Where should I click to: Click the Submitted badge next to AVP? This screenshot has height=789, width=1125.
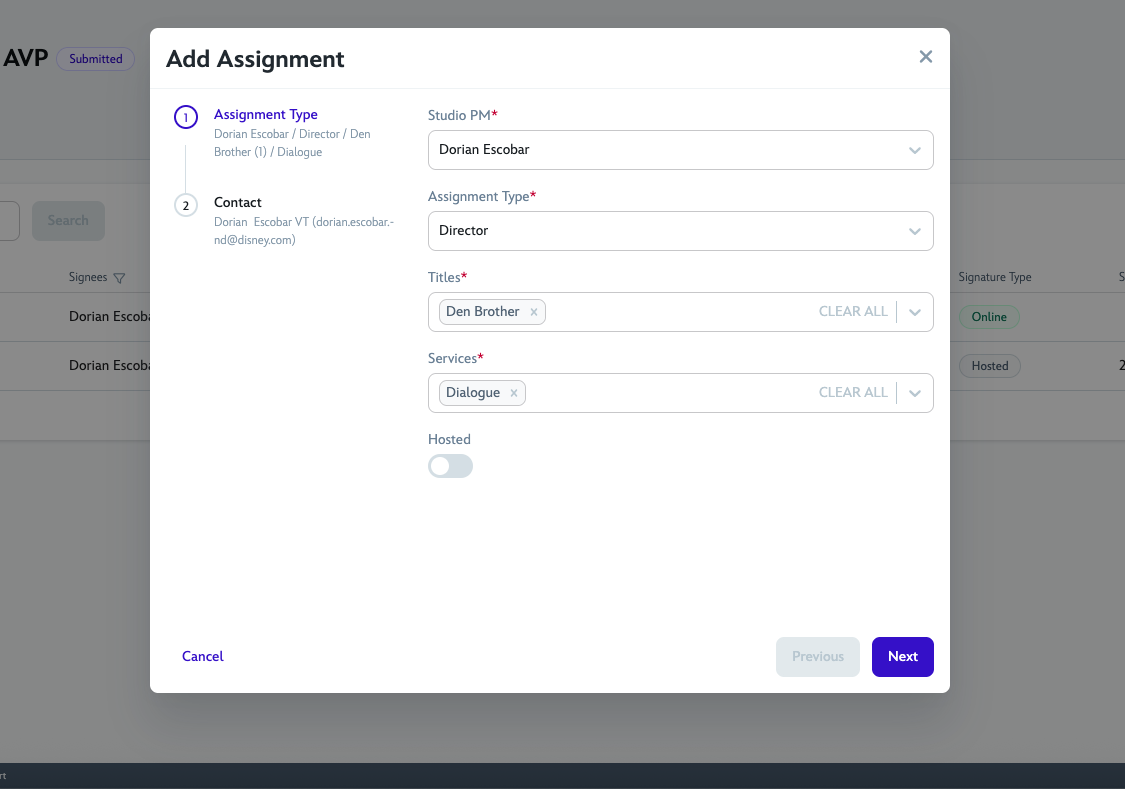pos(95,59)
